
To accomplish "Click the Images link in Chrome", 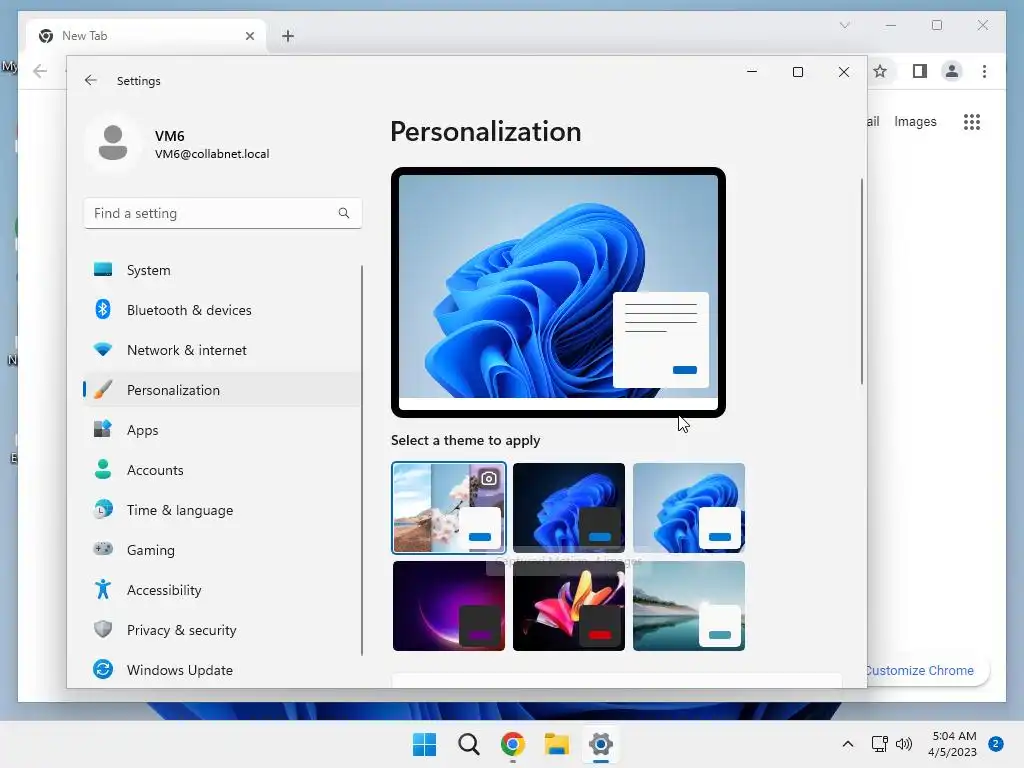I will (915, 121).
